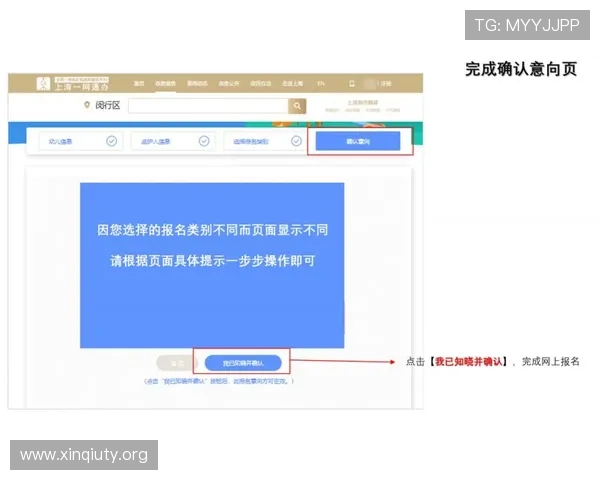Click the faded title text right of search

coord(362,103)
